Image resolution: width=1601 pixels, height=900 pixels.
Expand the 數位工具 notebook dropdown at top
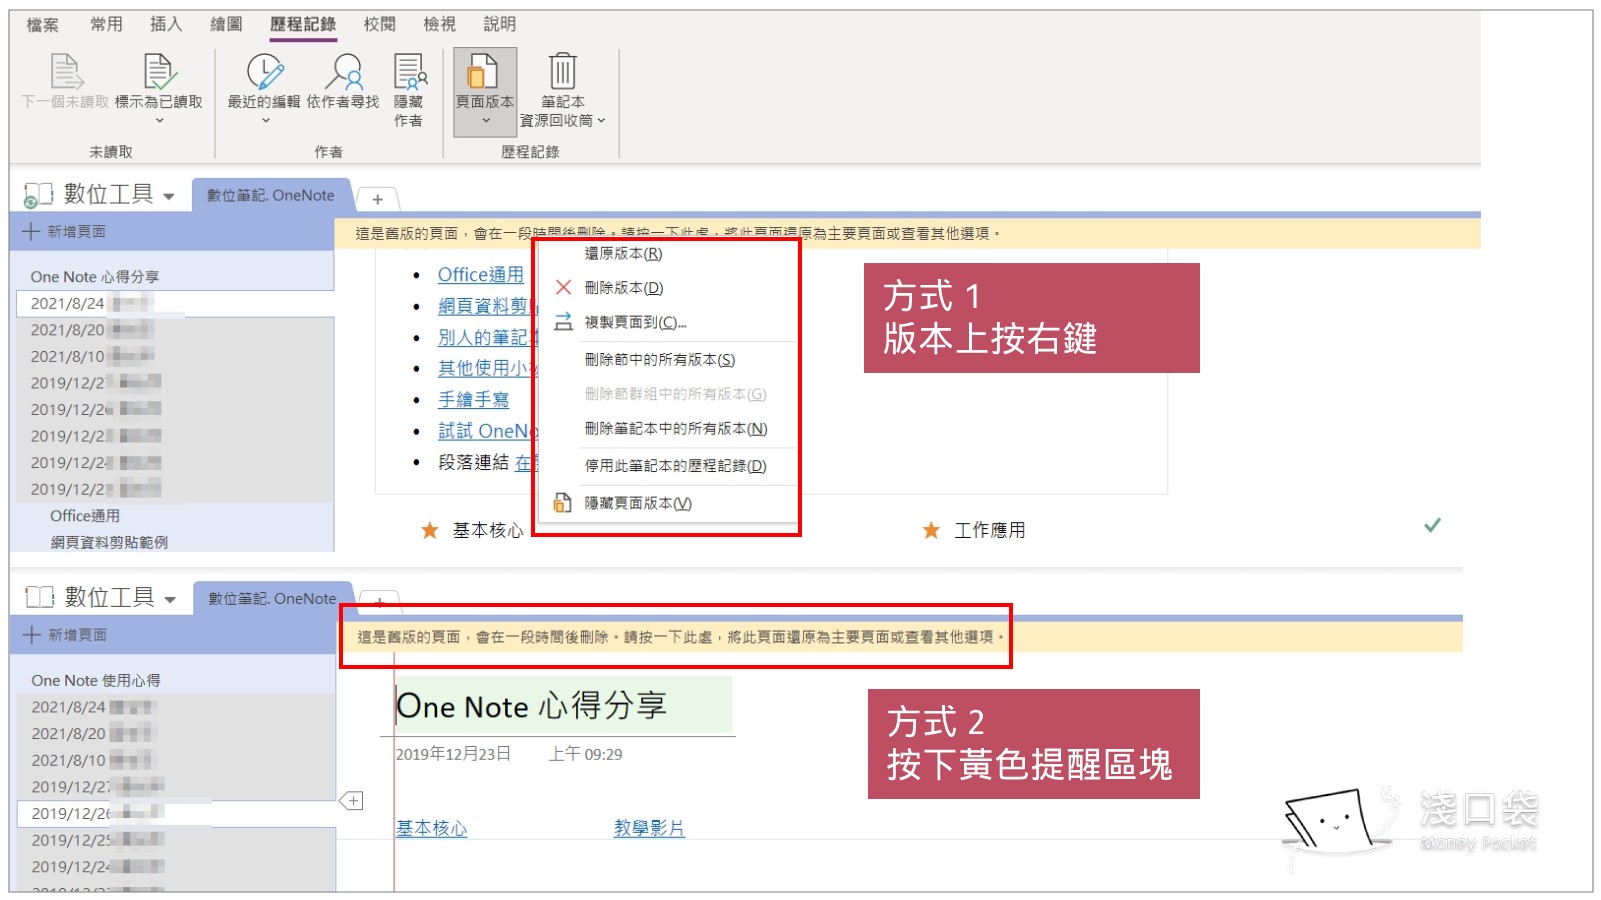pyautogui.click(x=168, y=196)
